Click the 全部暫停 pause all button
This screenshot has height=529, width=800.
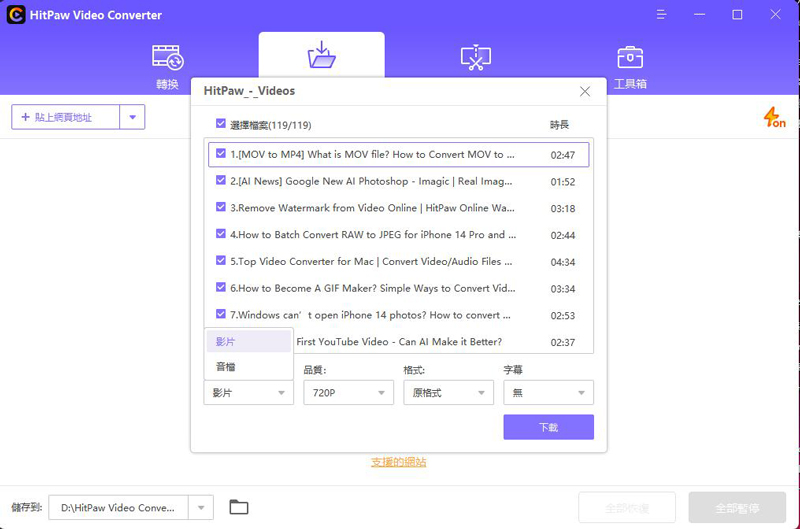click(737, 508)
